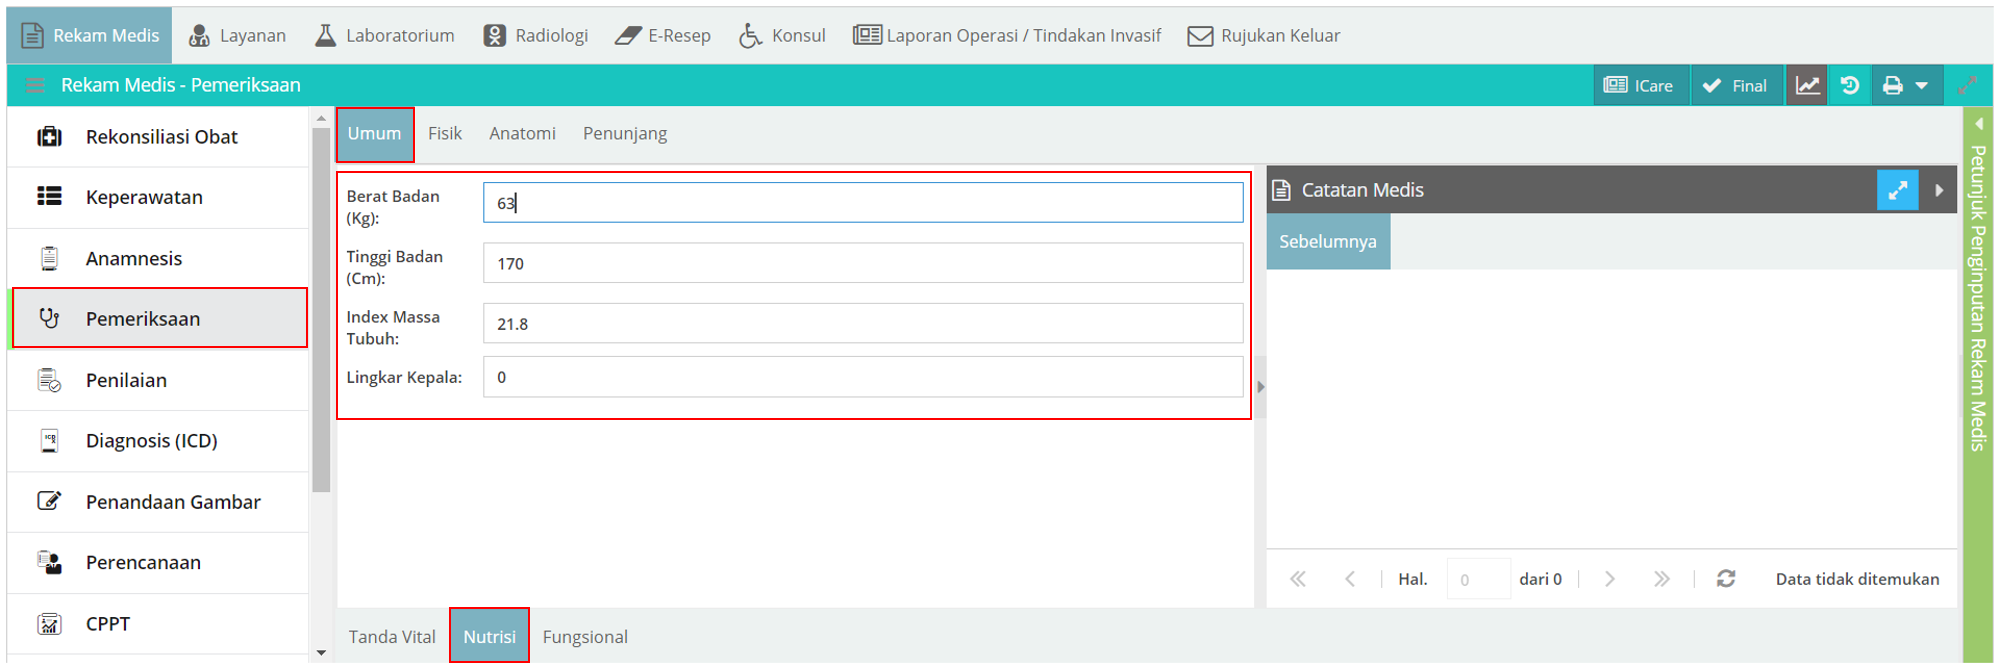2000x667 pixels.
Task: Open the Rekam Medis top tab
Action: point(90,35)
